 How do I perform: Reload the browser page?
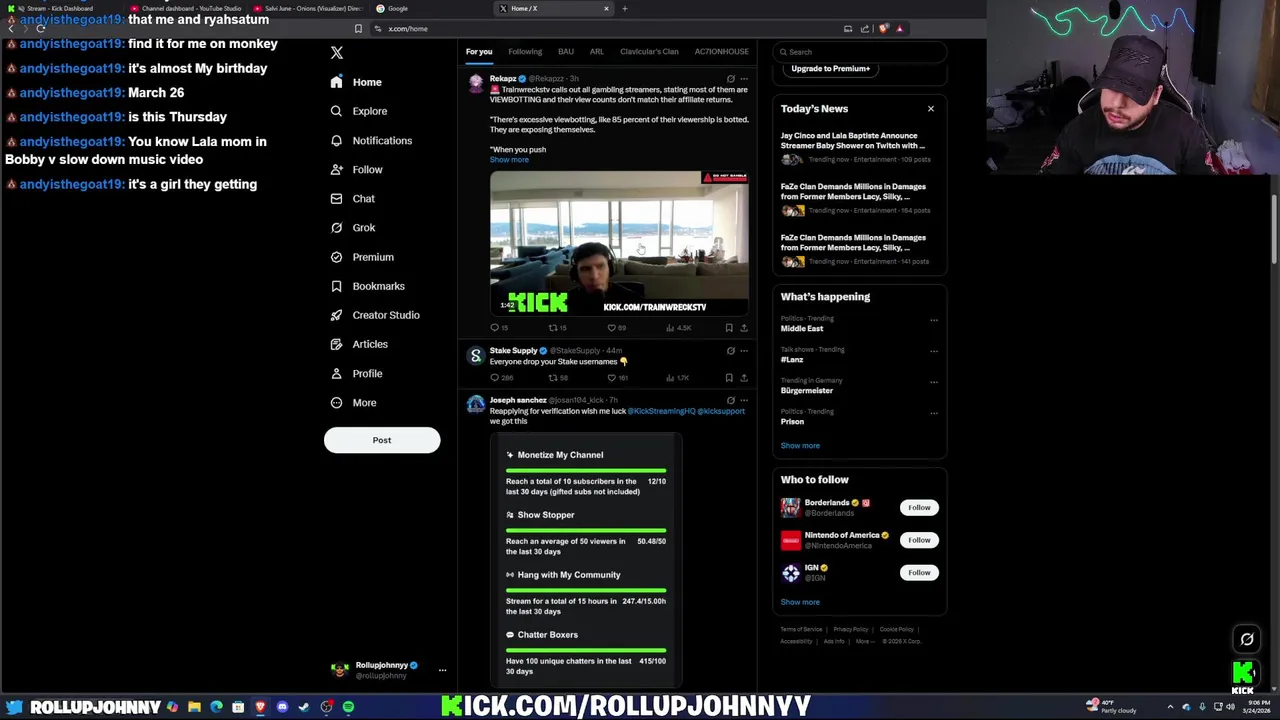(40, 29)
